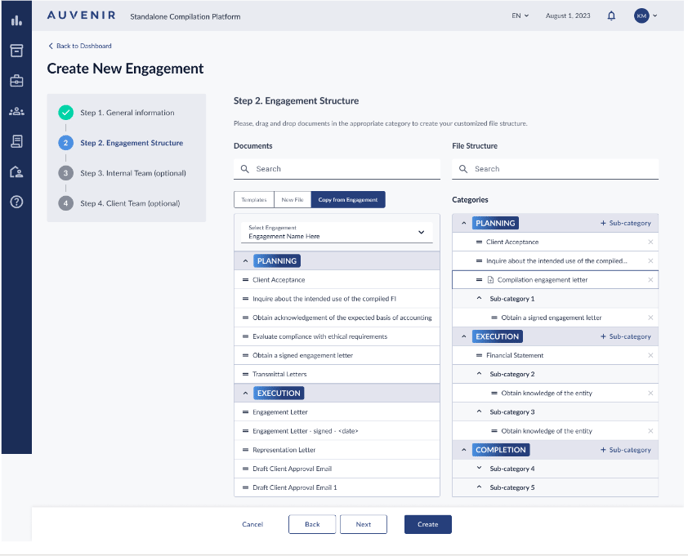688x556 pixels.
Task: Click the Back to Dashboard link
Action: 80,46
